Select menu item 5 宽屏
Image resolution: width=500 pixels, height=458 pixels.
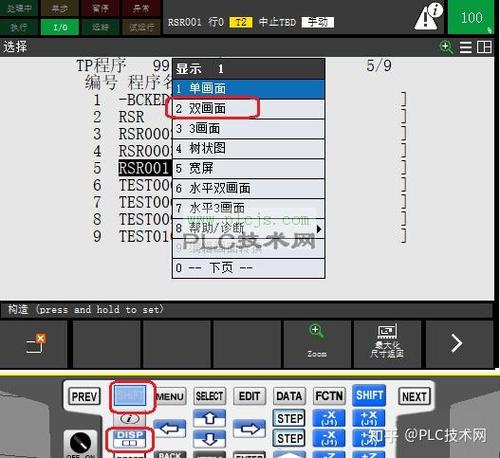[248, 168]
